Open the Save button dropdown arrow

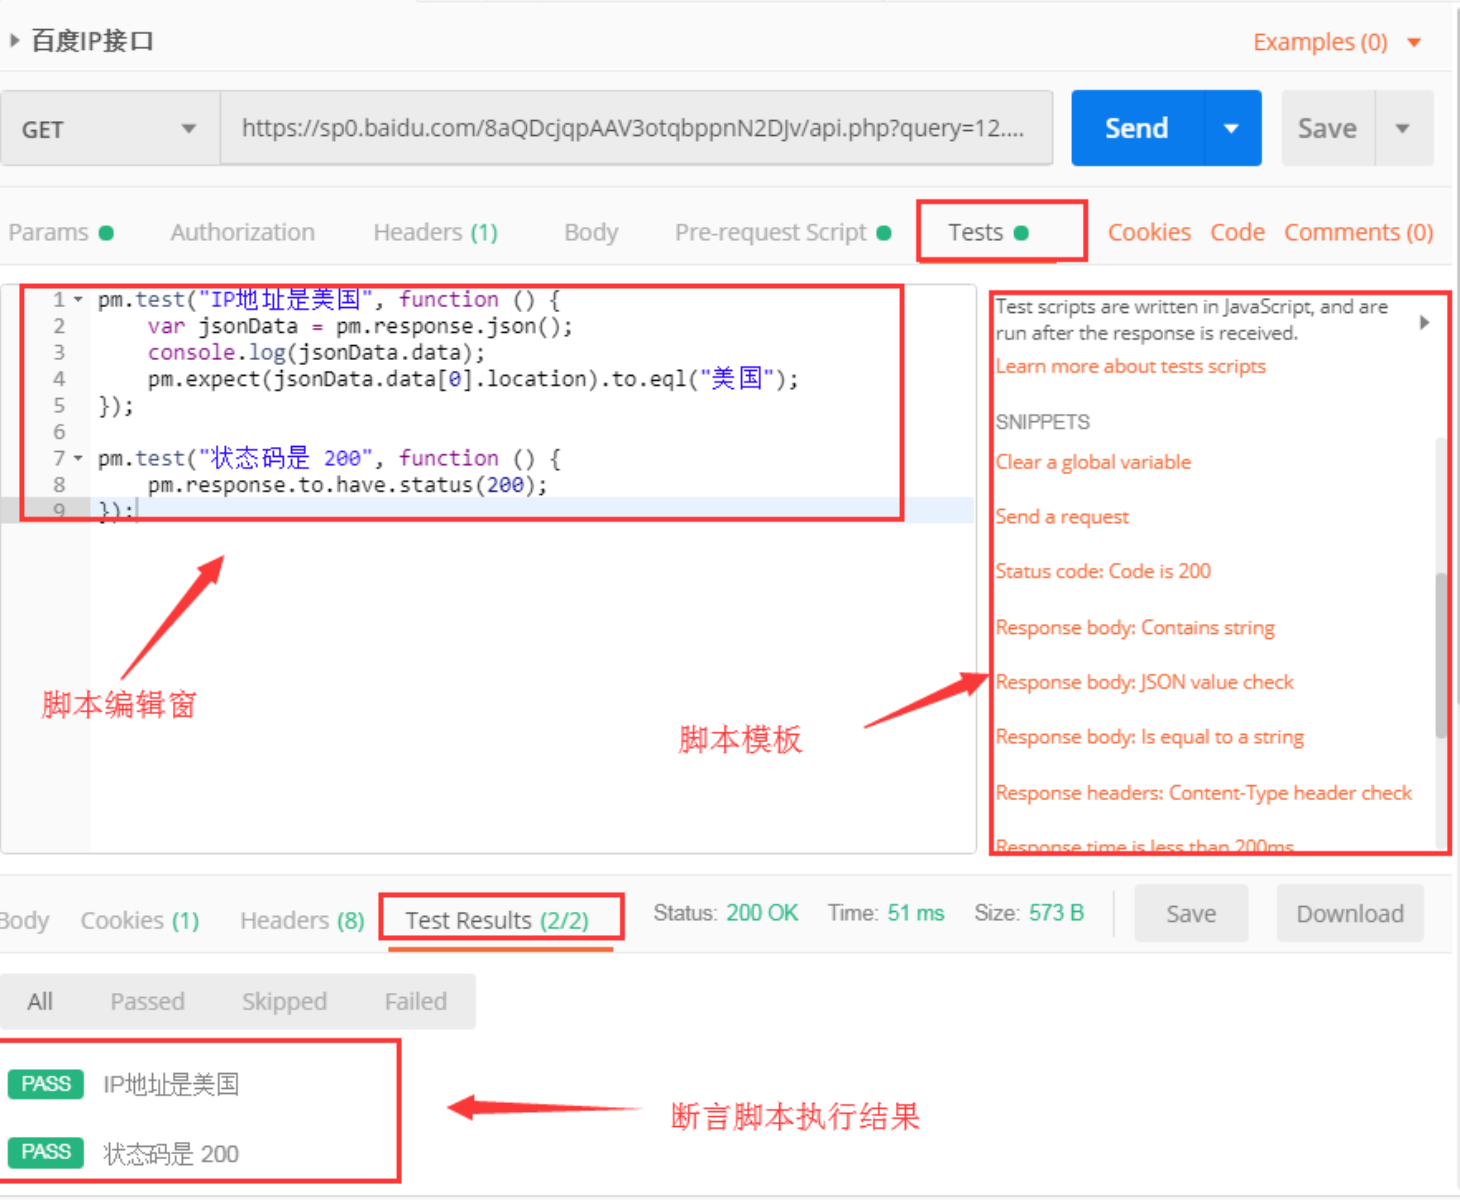[1403, 128]
